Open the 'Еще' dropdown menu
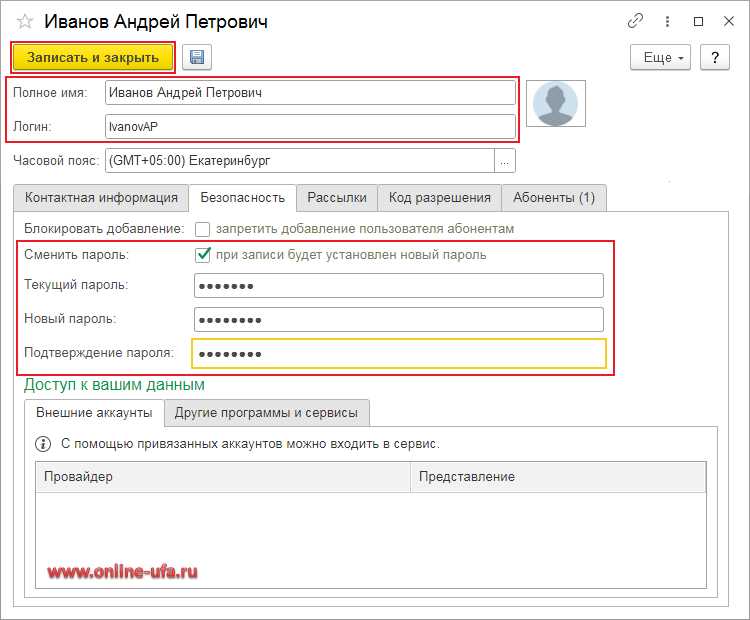The height and width of the screenshot is (620, 750). pos(660,57)
